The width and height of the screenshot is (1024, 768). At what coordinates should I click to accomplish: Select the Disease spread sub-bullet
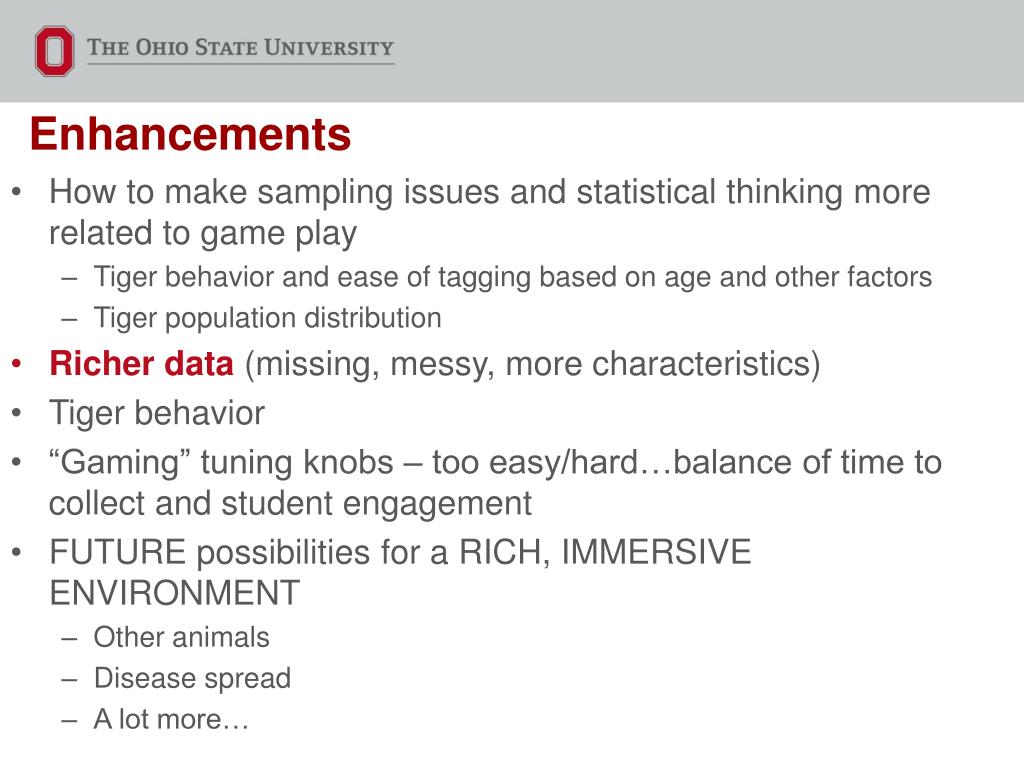(x=192, y=678)
